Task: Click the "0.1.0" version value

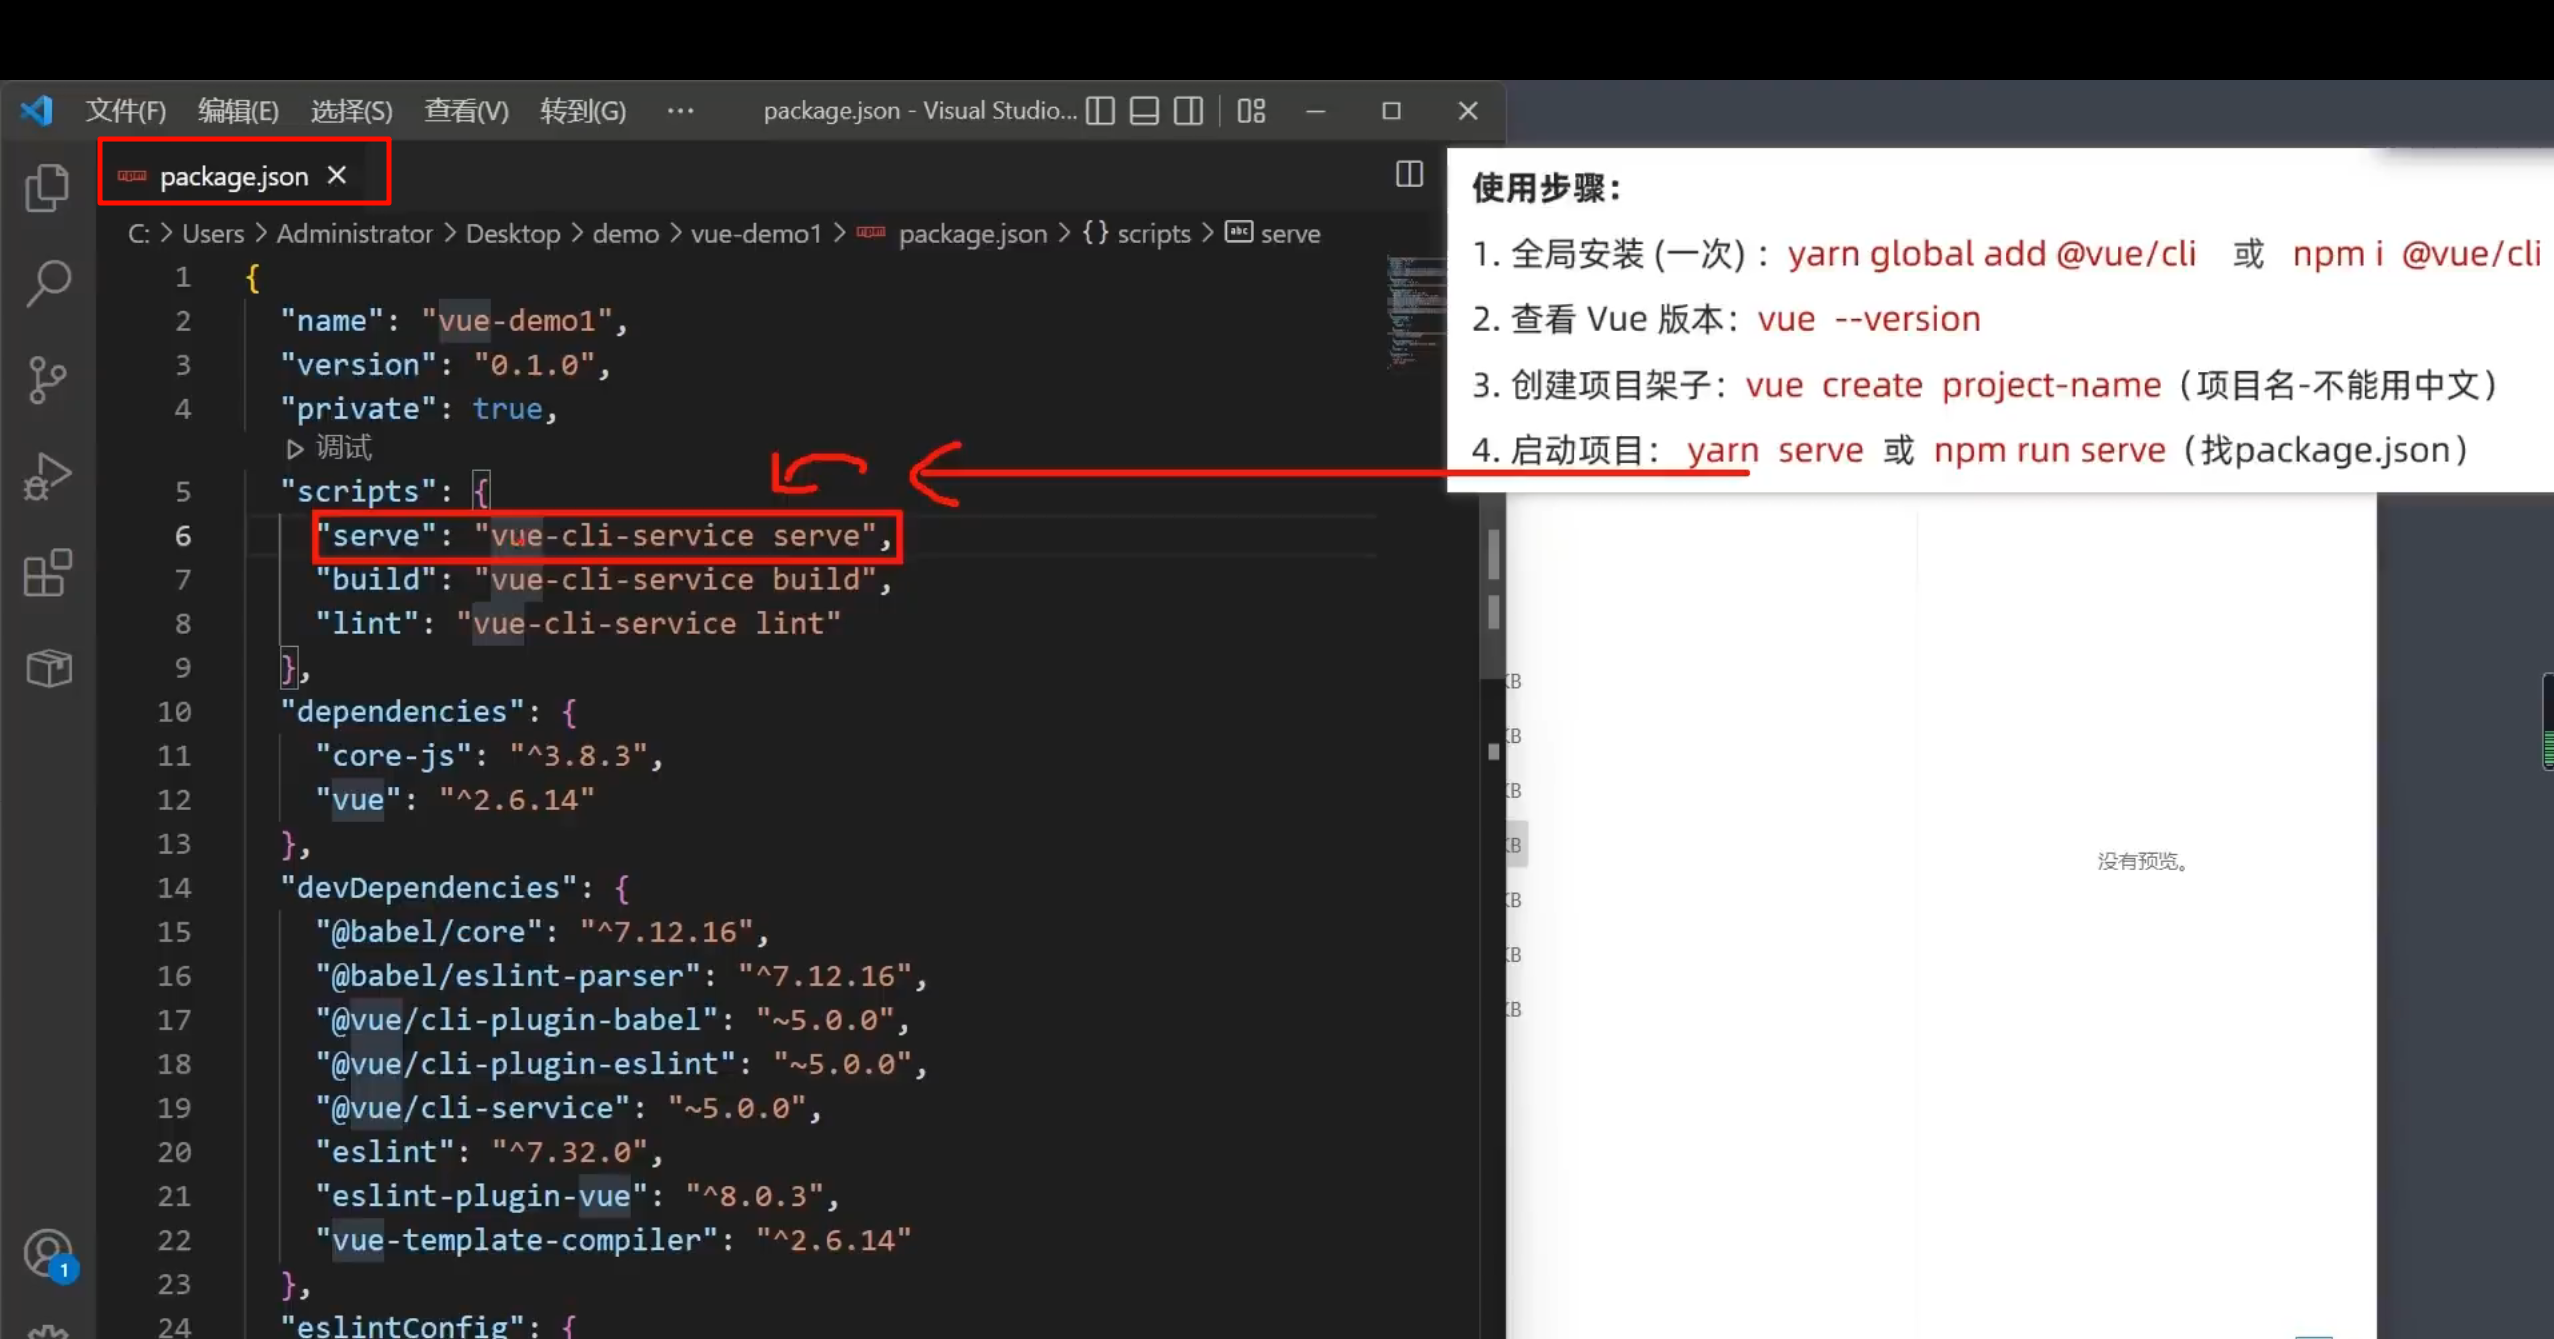Action: (534, 364)
